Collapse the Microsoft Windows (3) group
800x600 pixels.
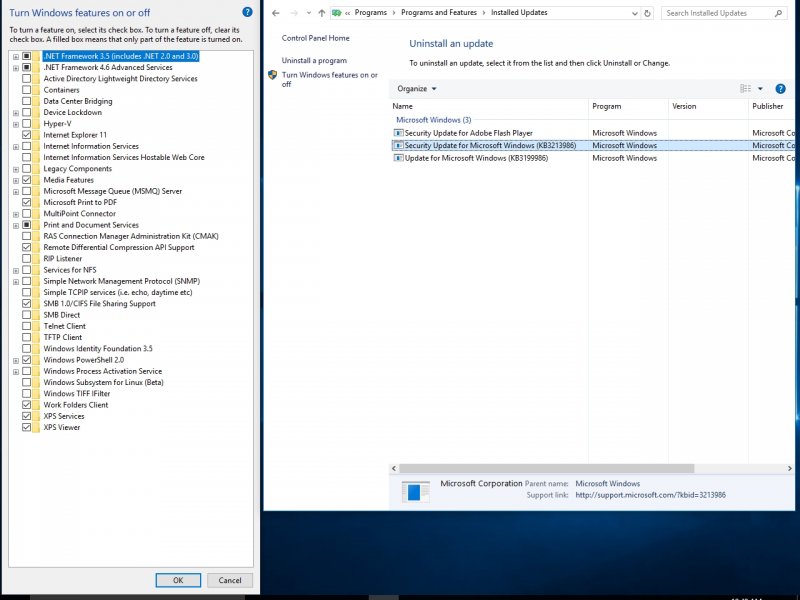click(433, 120)
